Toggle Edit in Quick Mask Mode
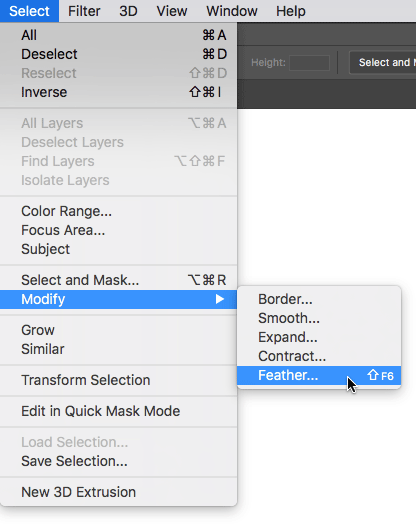 [x=118, y=411]
